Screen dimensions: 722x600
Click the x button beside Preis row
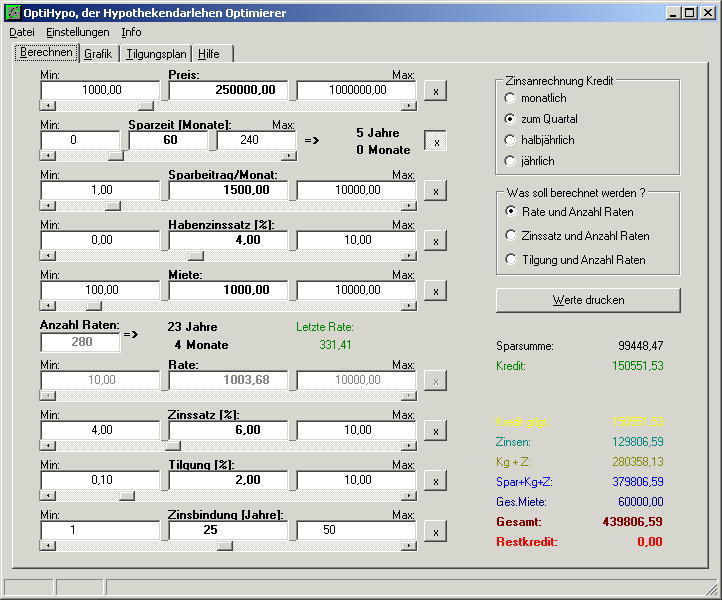coord(435,90)
